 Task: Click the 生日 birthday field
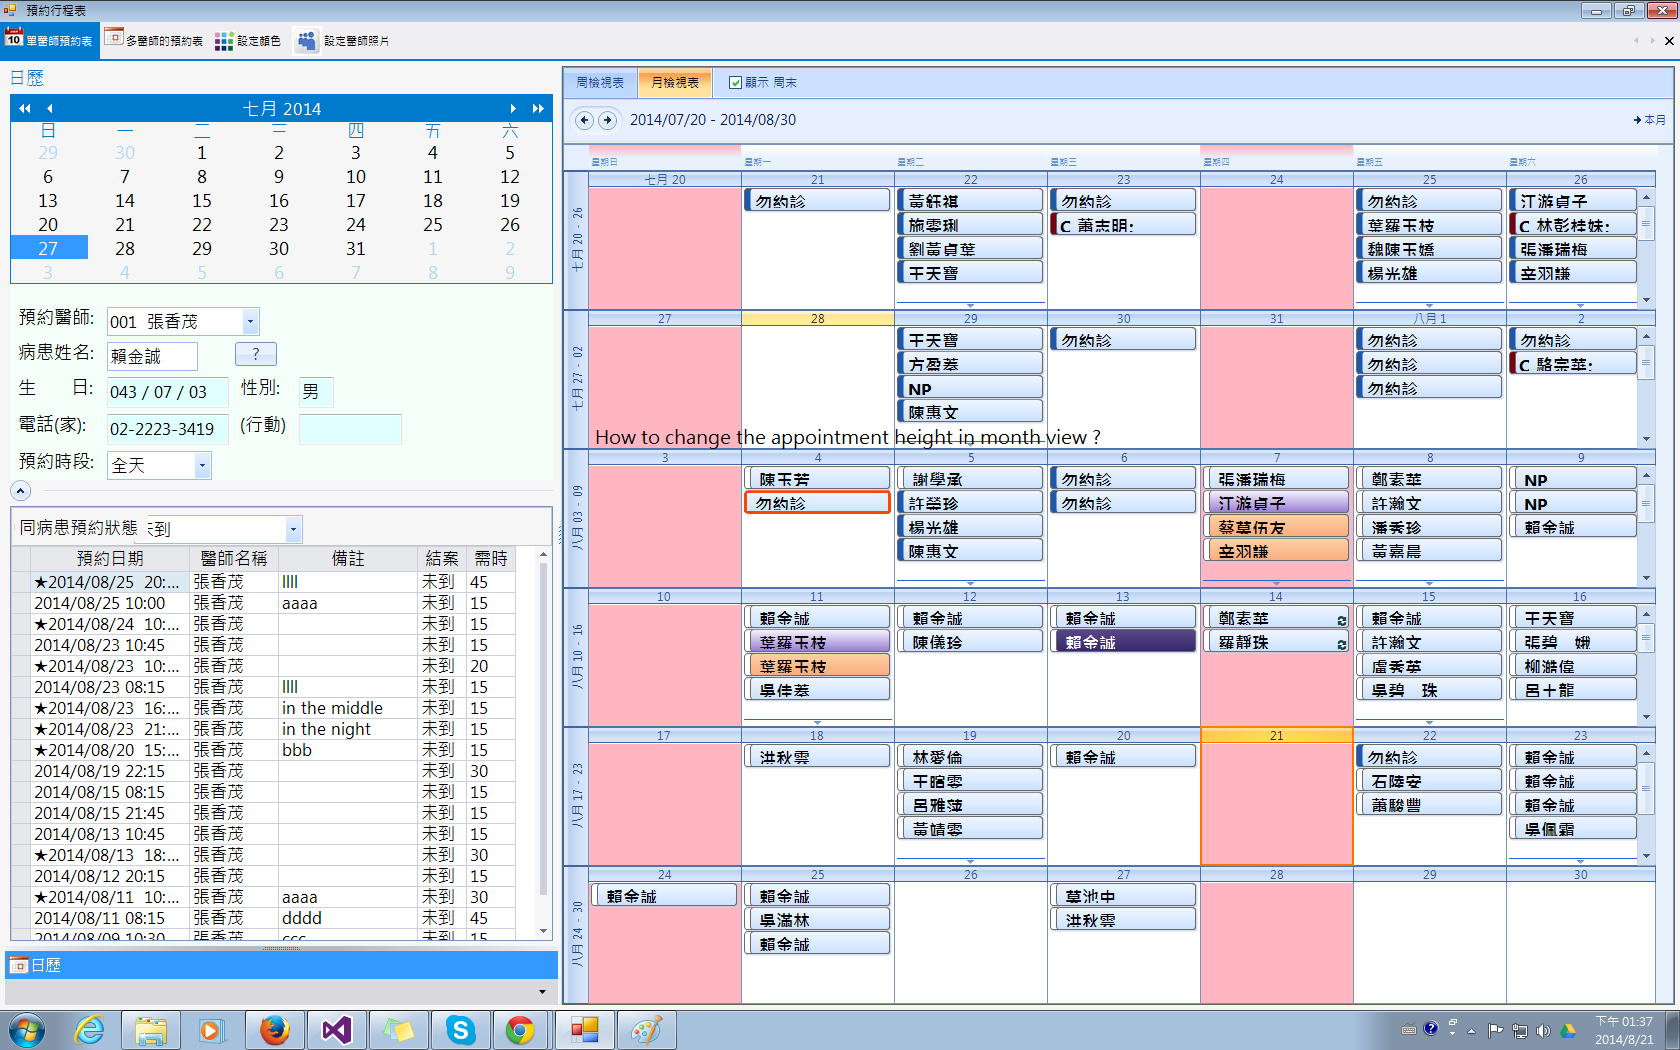point(167,392)
